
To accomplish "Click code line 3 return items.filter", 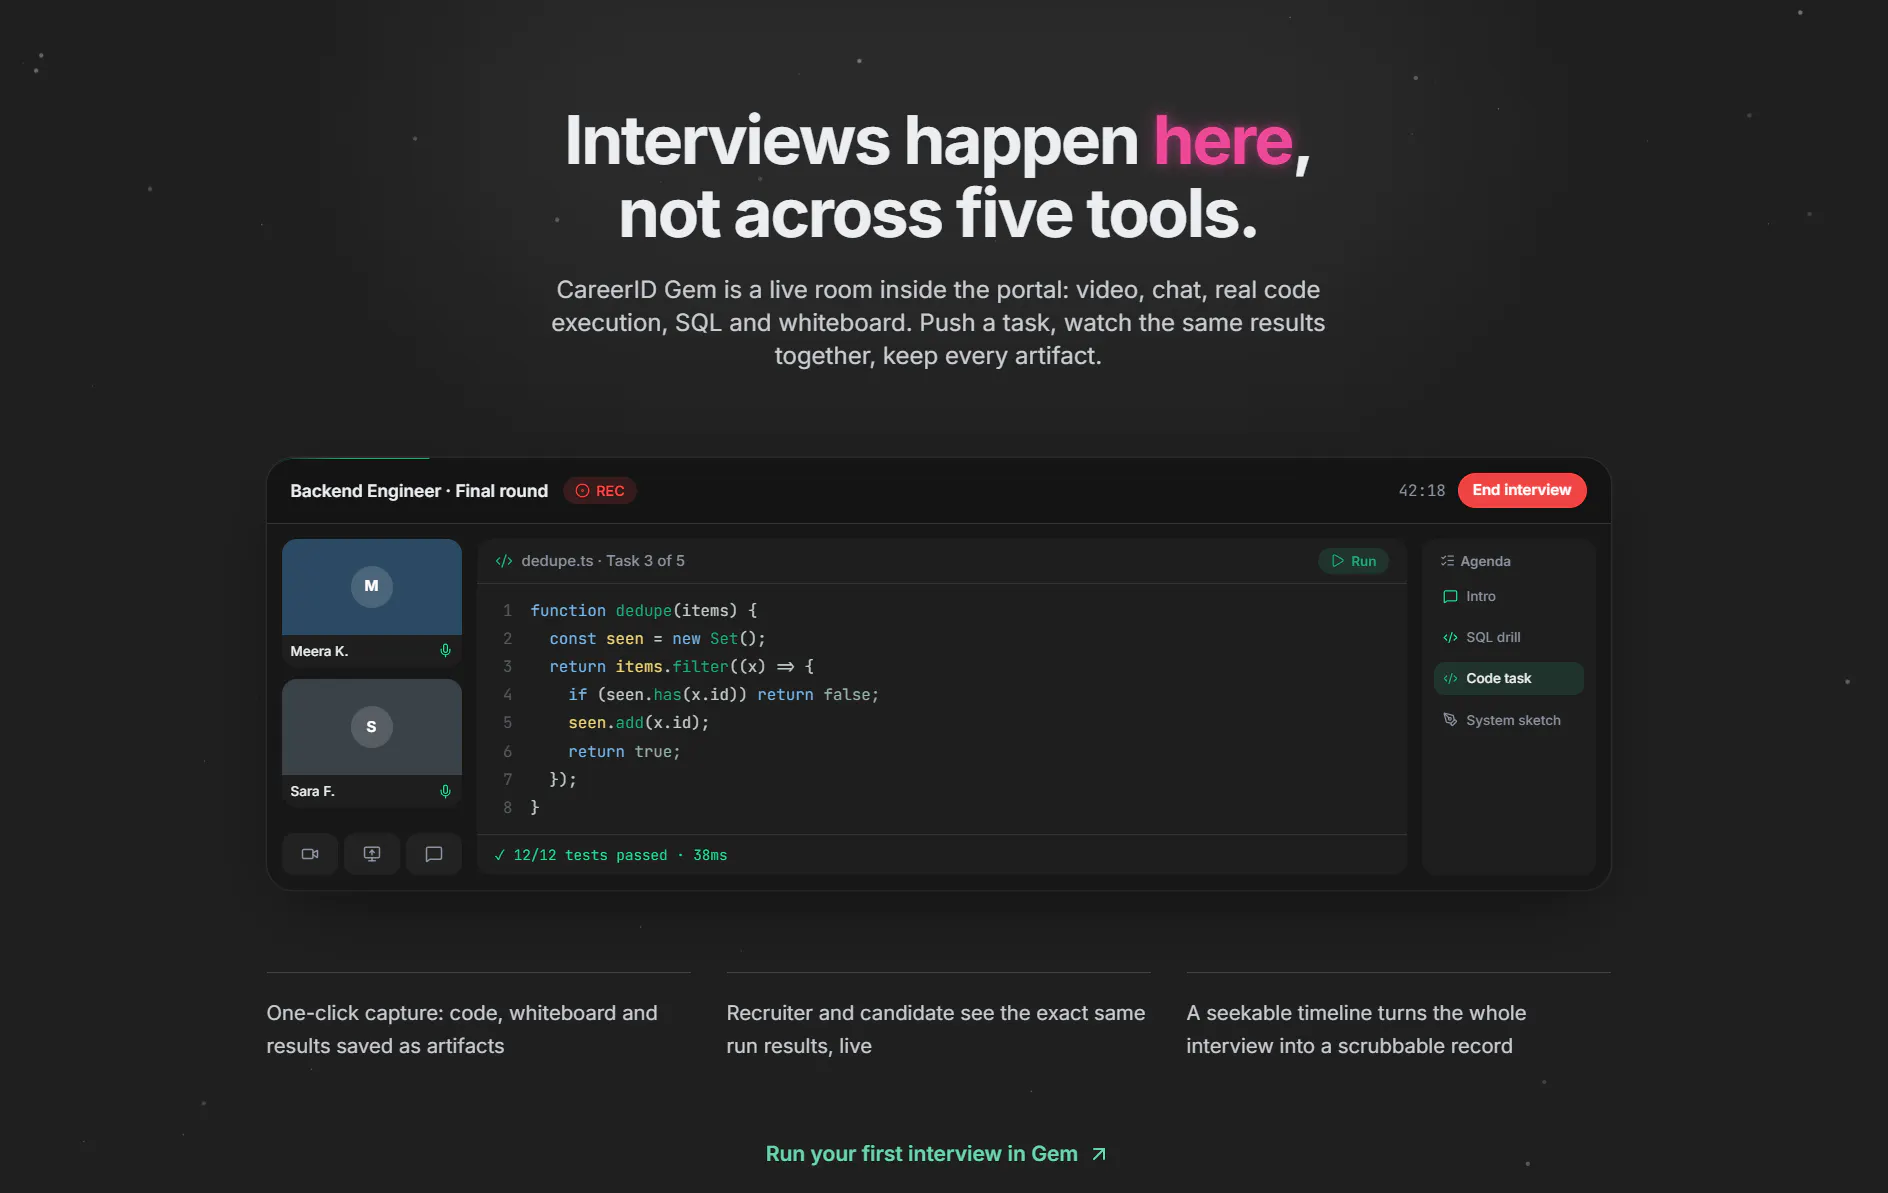I will coord(682,666).
